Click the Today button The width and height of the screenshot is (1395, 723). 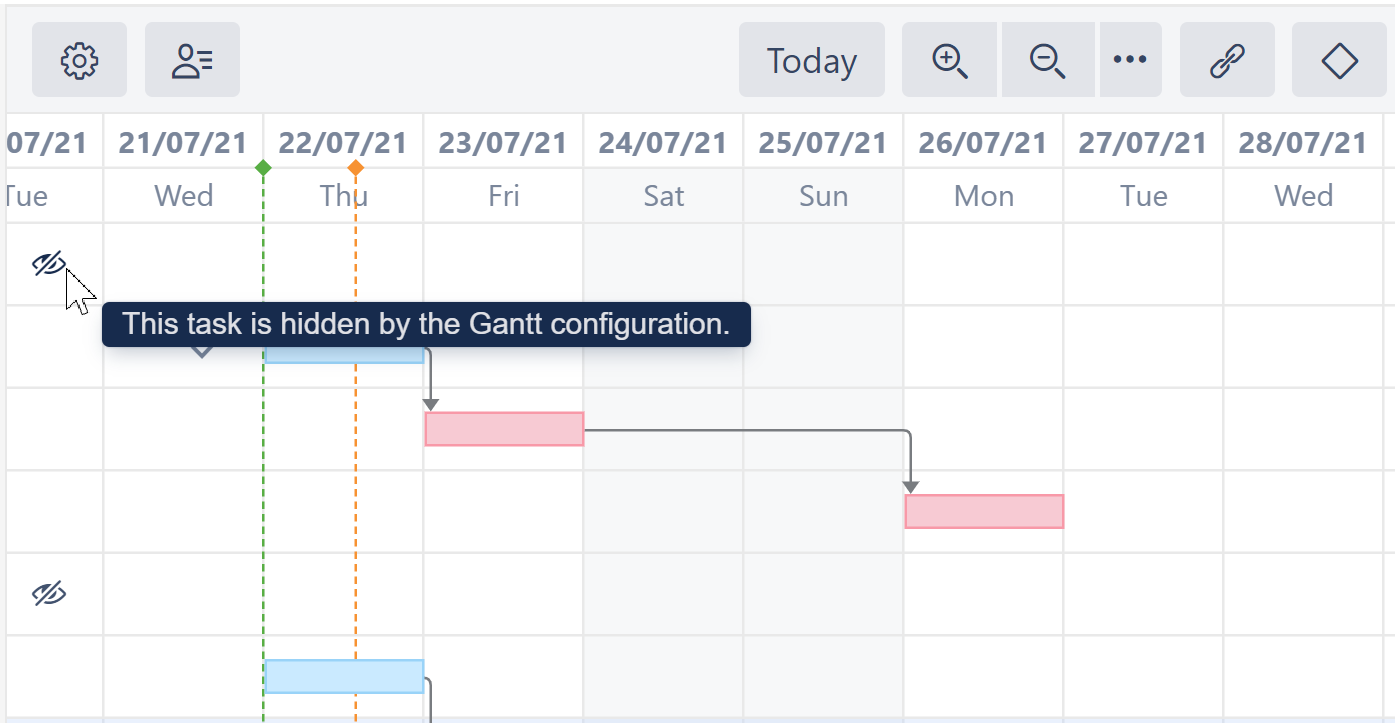[x=812, y=60]
